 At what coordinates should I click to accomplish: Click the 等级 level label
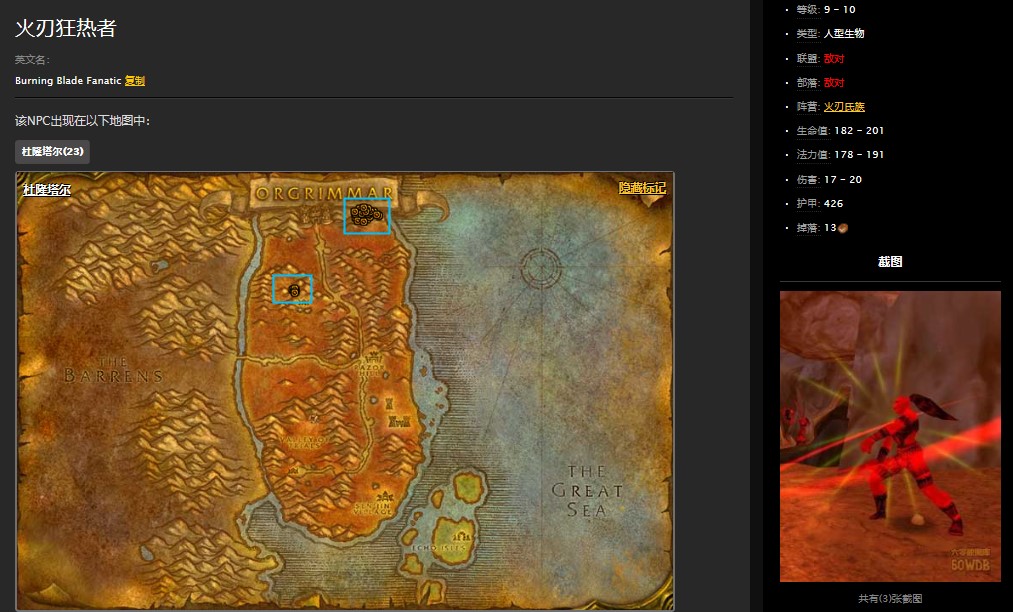(x=806, y=10)
